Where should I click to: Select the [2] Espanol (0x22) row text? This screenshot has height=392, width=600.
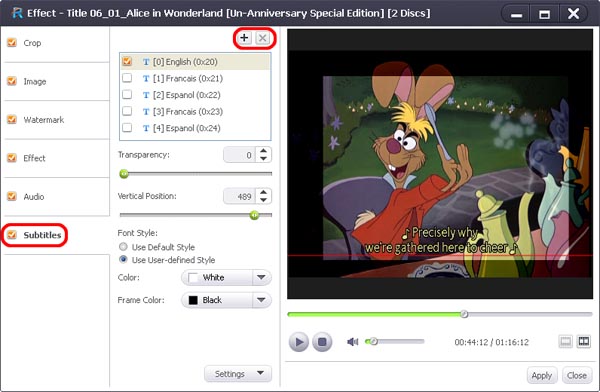187,95
